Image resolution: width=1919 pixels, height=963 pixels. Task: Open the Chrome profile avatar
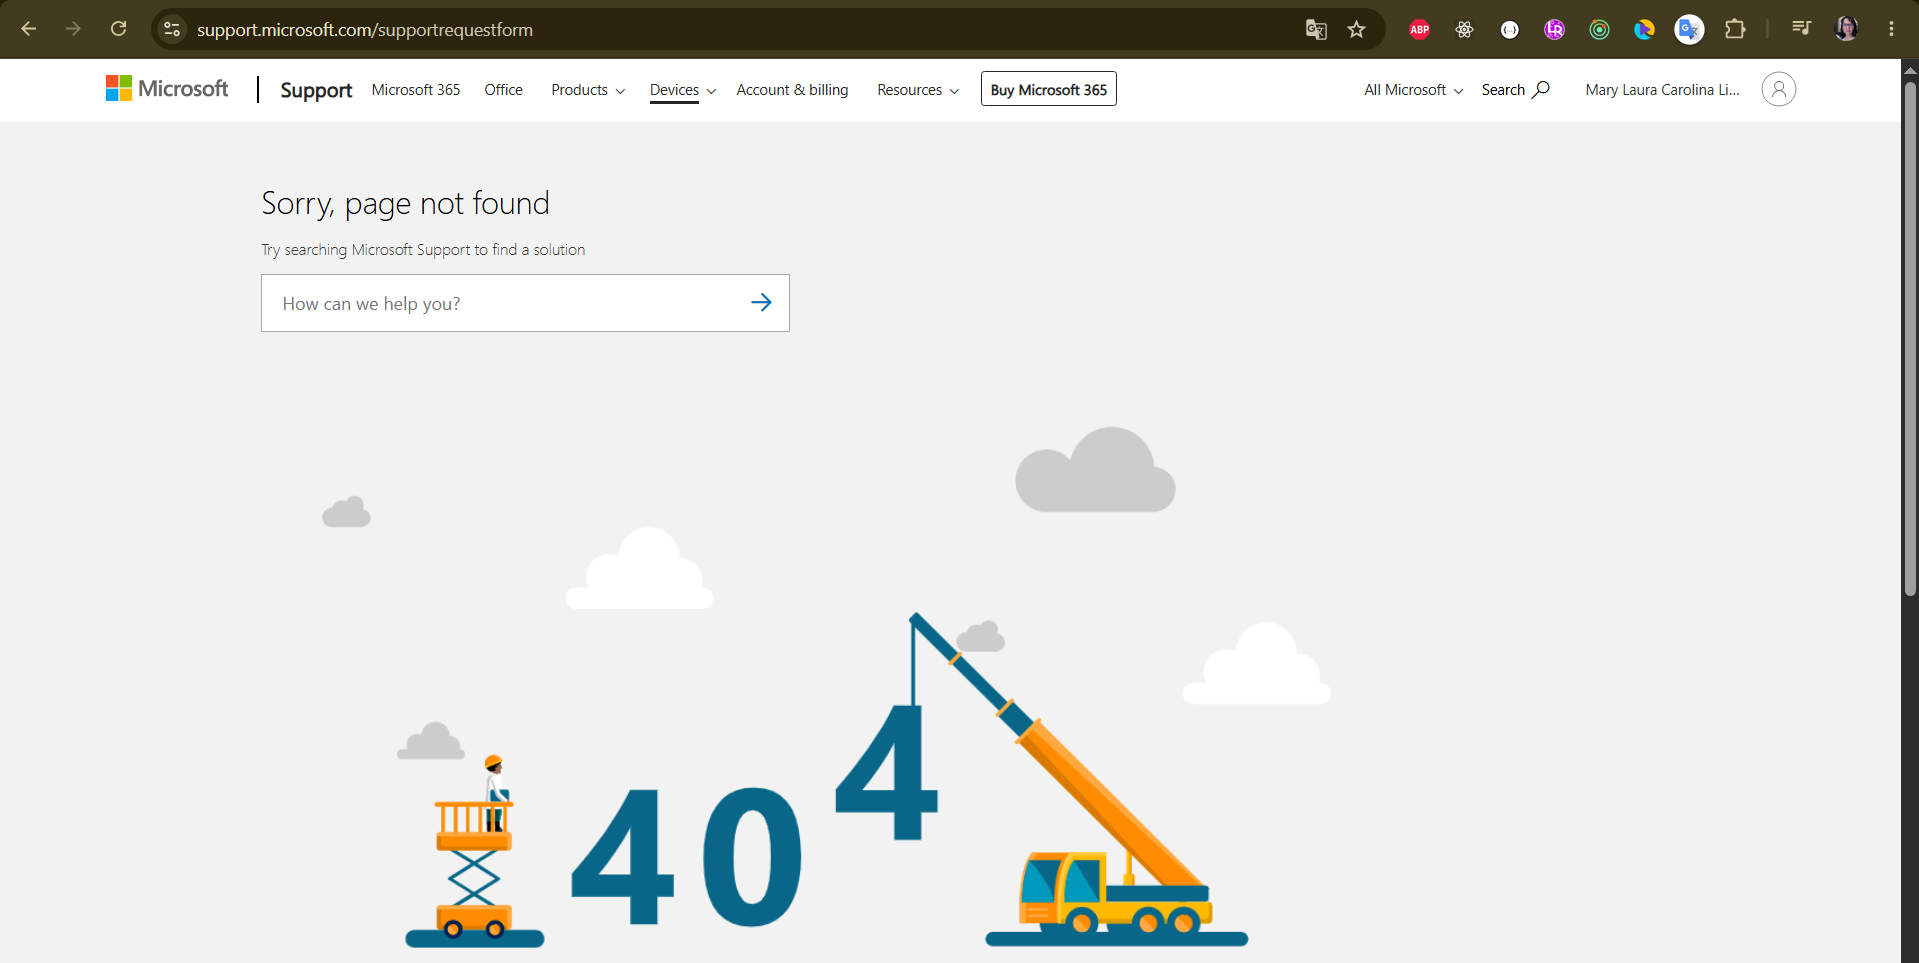click(1846, 29)
